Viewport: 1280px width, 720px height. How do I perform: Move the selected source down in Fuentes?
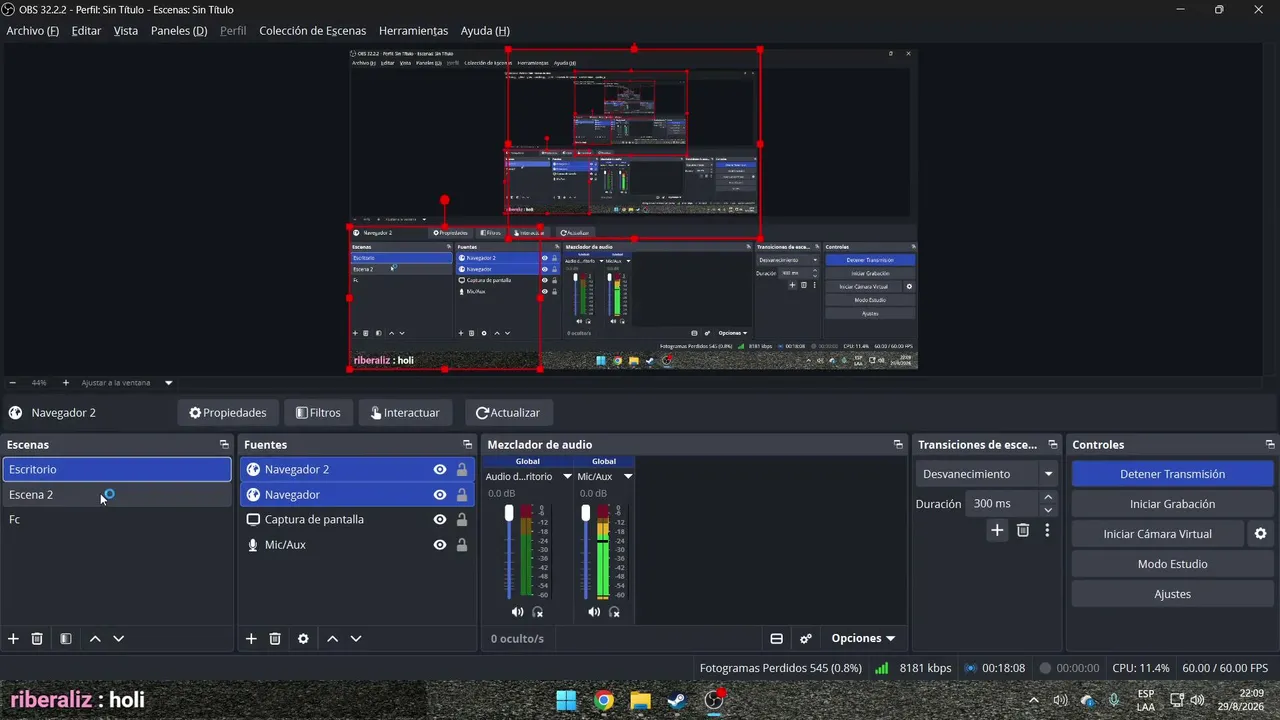(356, 639)
